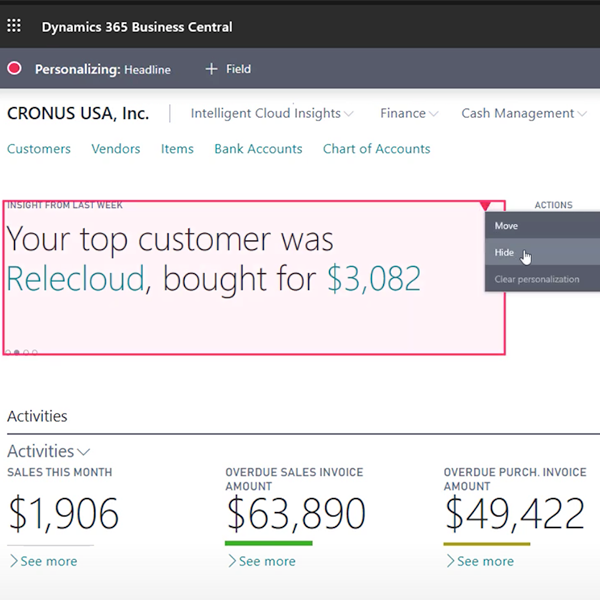Click the yellow bar under $49,422
Image resolution: width=600 pixels, height=600 pixels.
(487, 544)
